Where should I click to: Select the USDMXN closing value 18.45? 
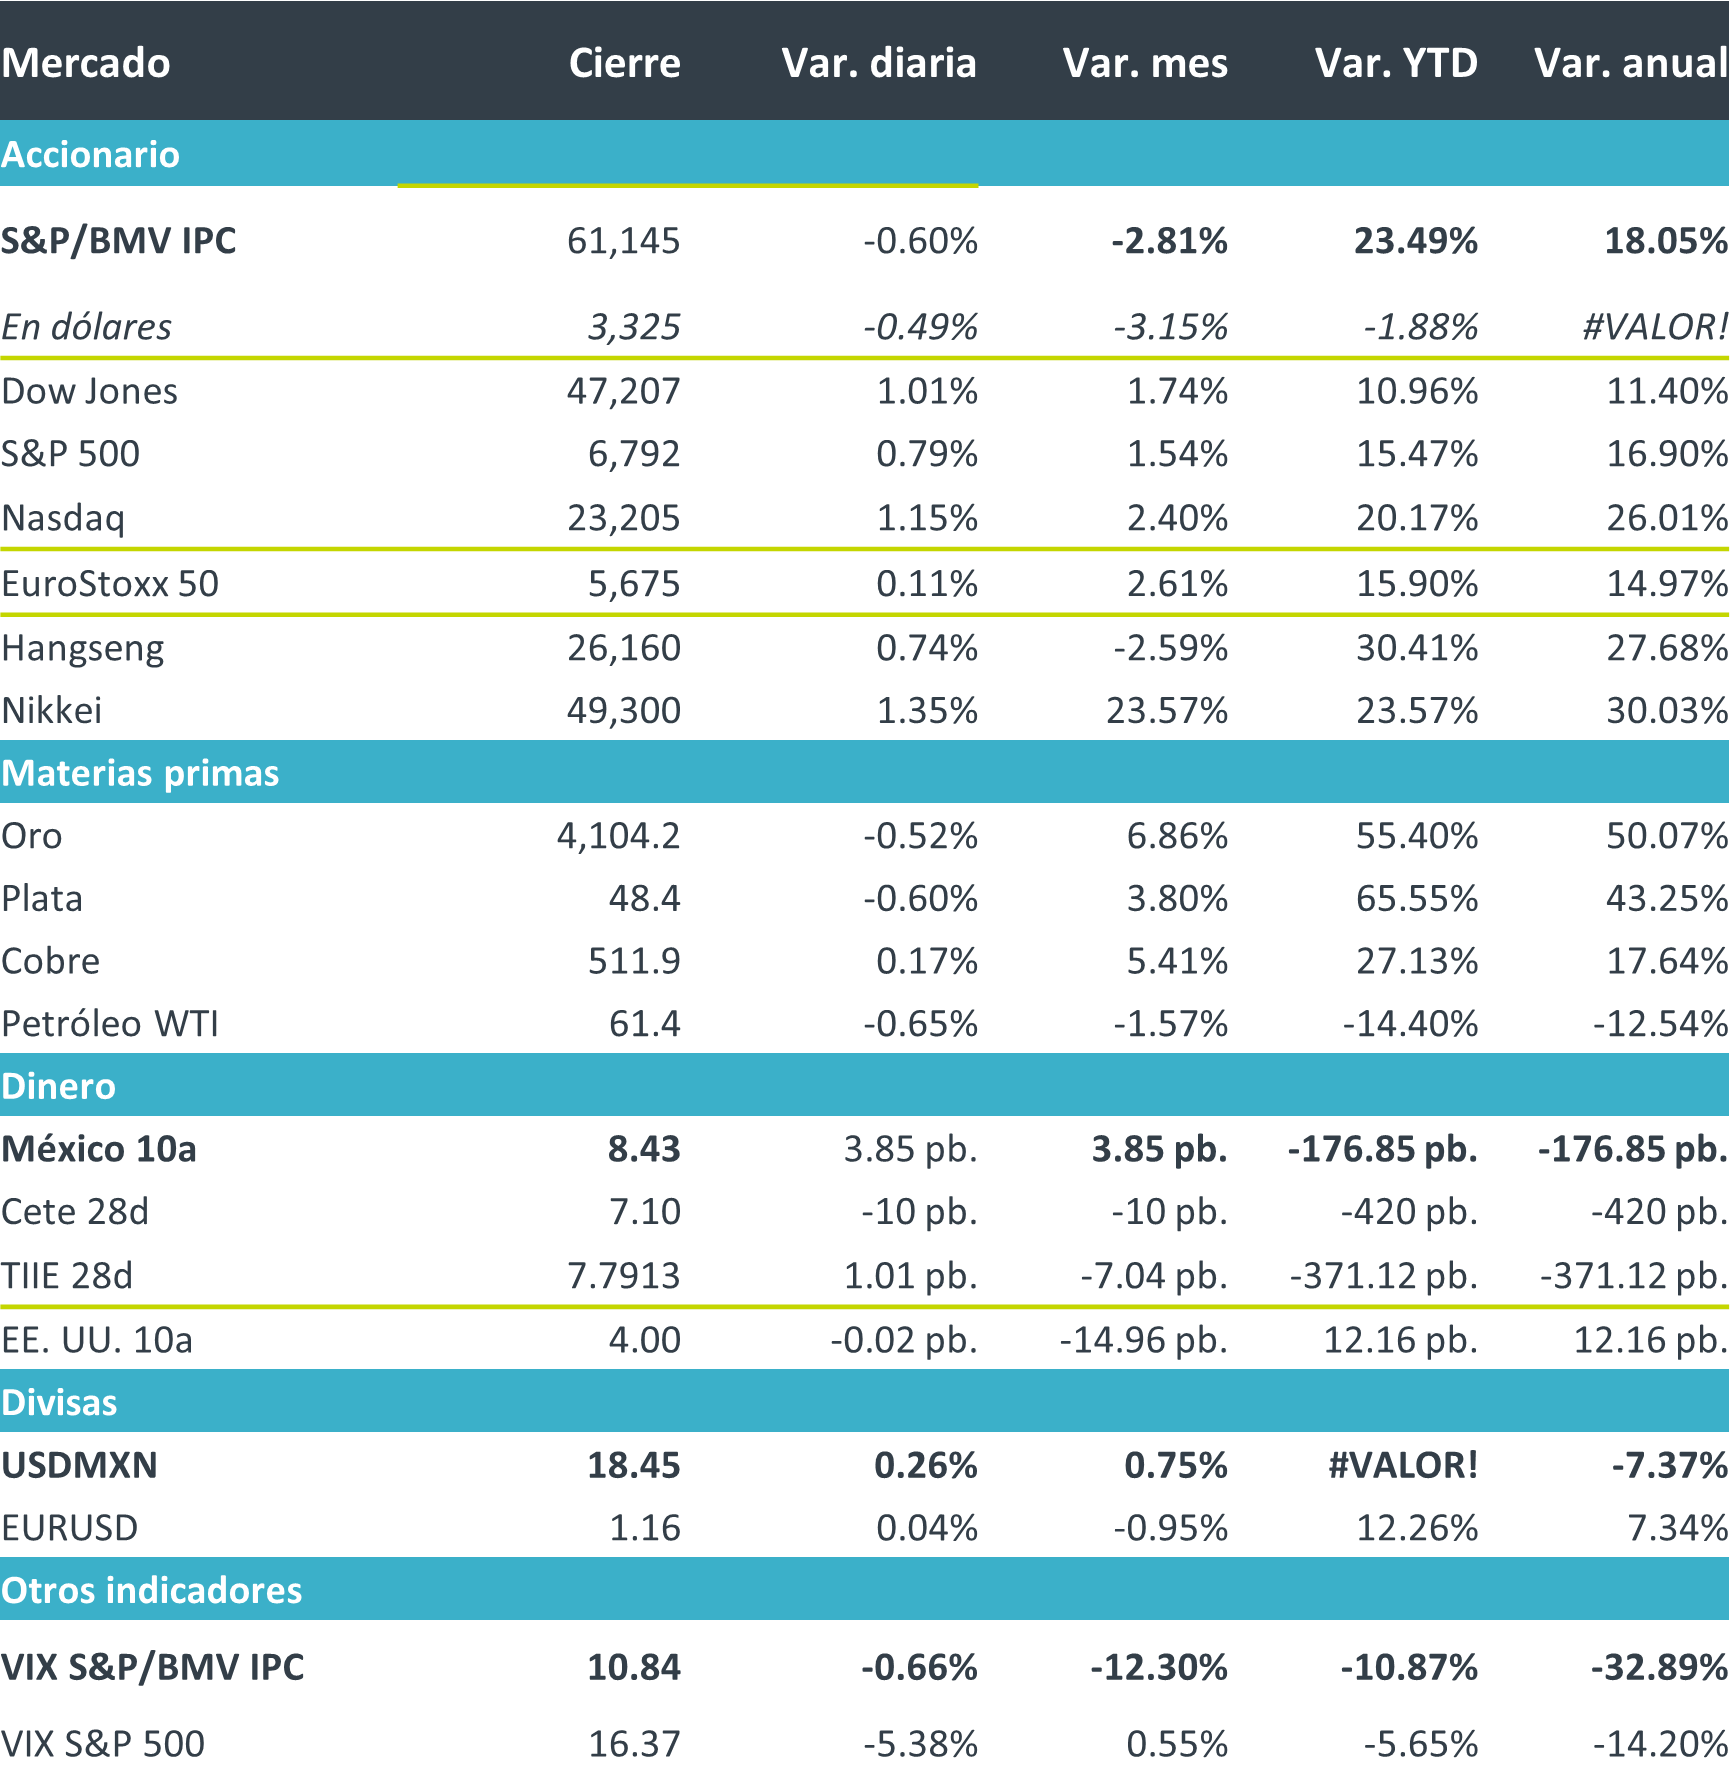633,1465
